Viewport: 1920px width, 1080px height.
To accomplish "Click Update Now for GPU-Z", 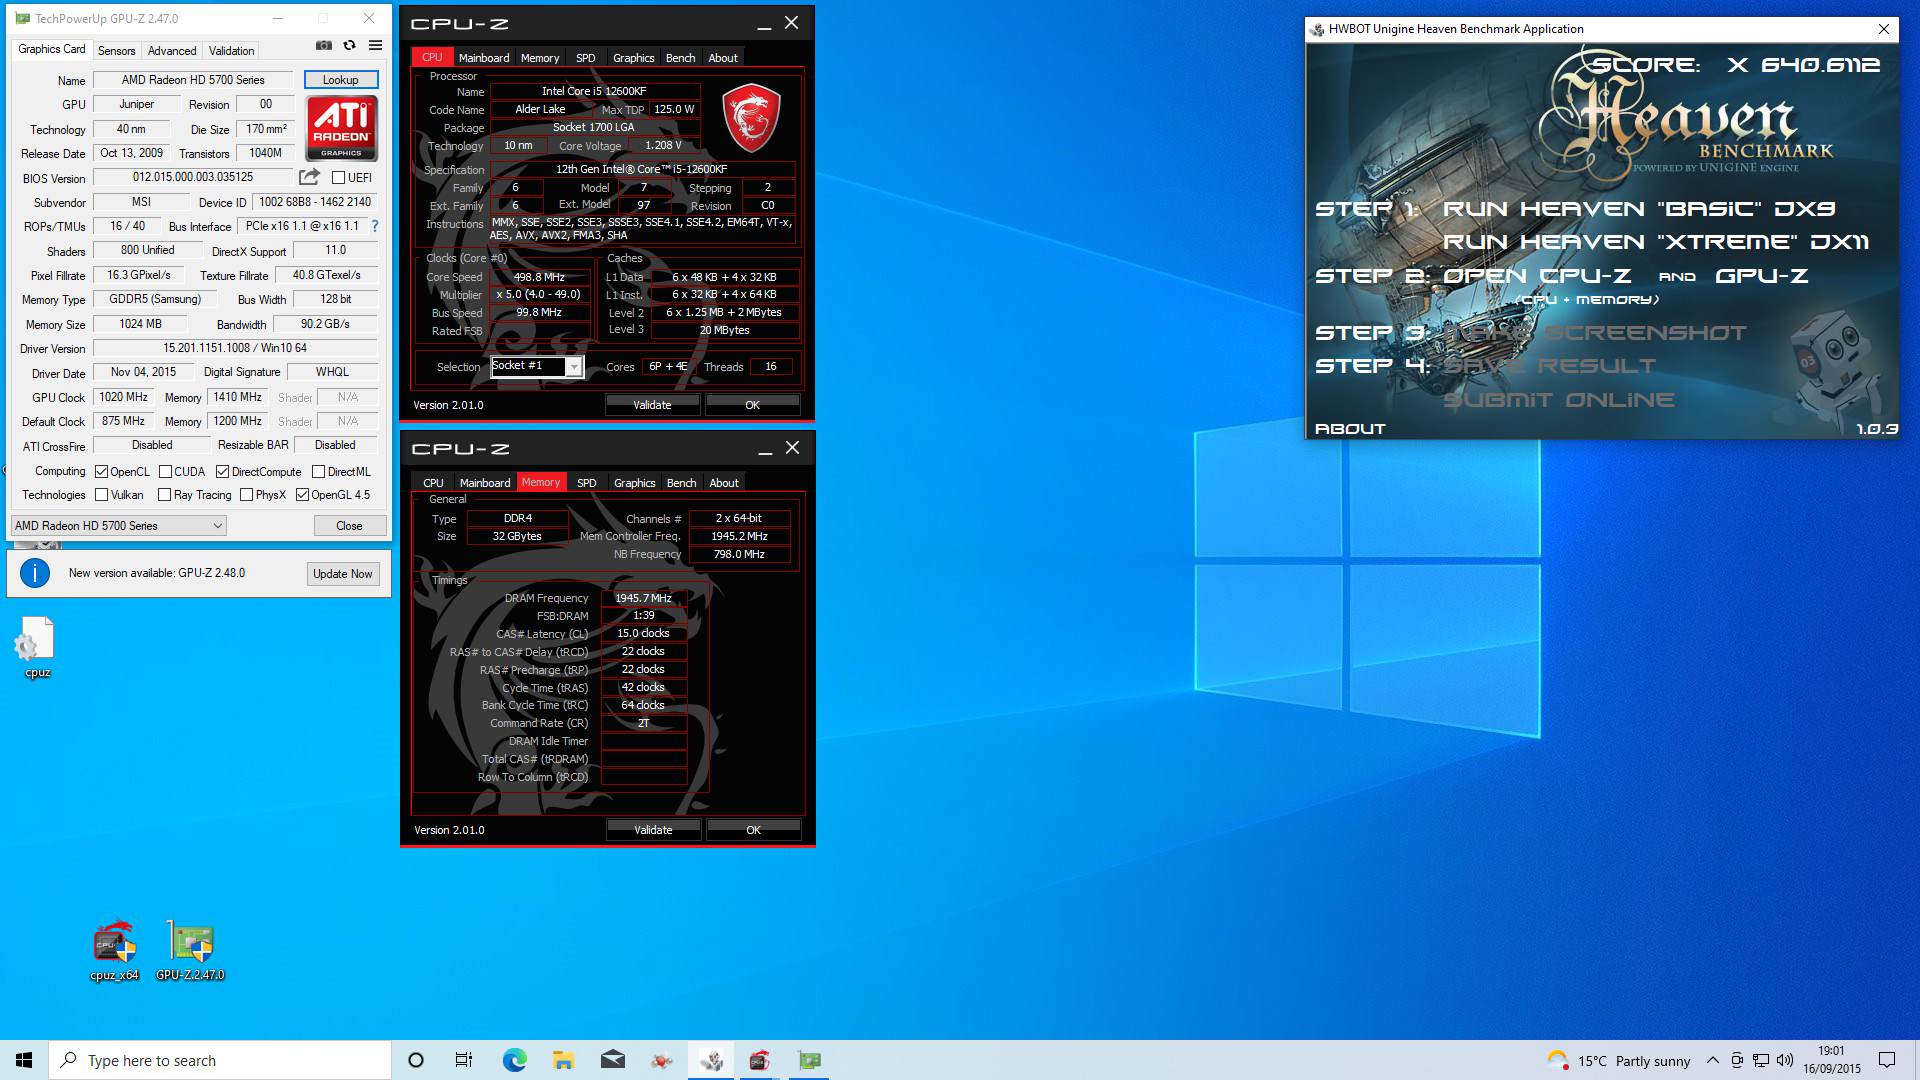I will pyautogui.click(x=342, y=574).
